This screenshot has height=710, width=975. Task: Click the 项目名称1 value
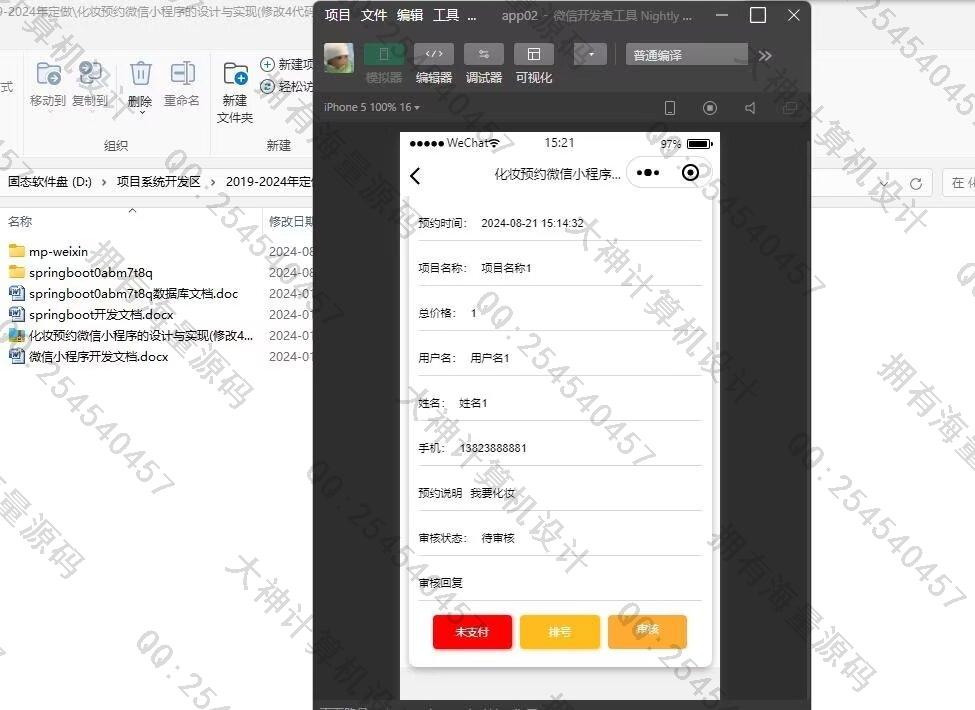click(x=506, y=268)
